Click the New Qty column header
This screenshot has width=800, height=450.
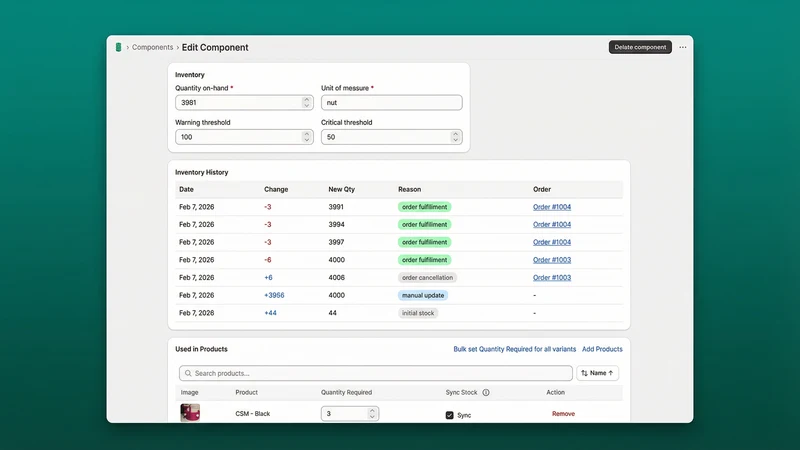pos(341,189)
